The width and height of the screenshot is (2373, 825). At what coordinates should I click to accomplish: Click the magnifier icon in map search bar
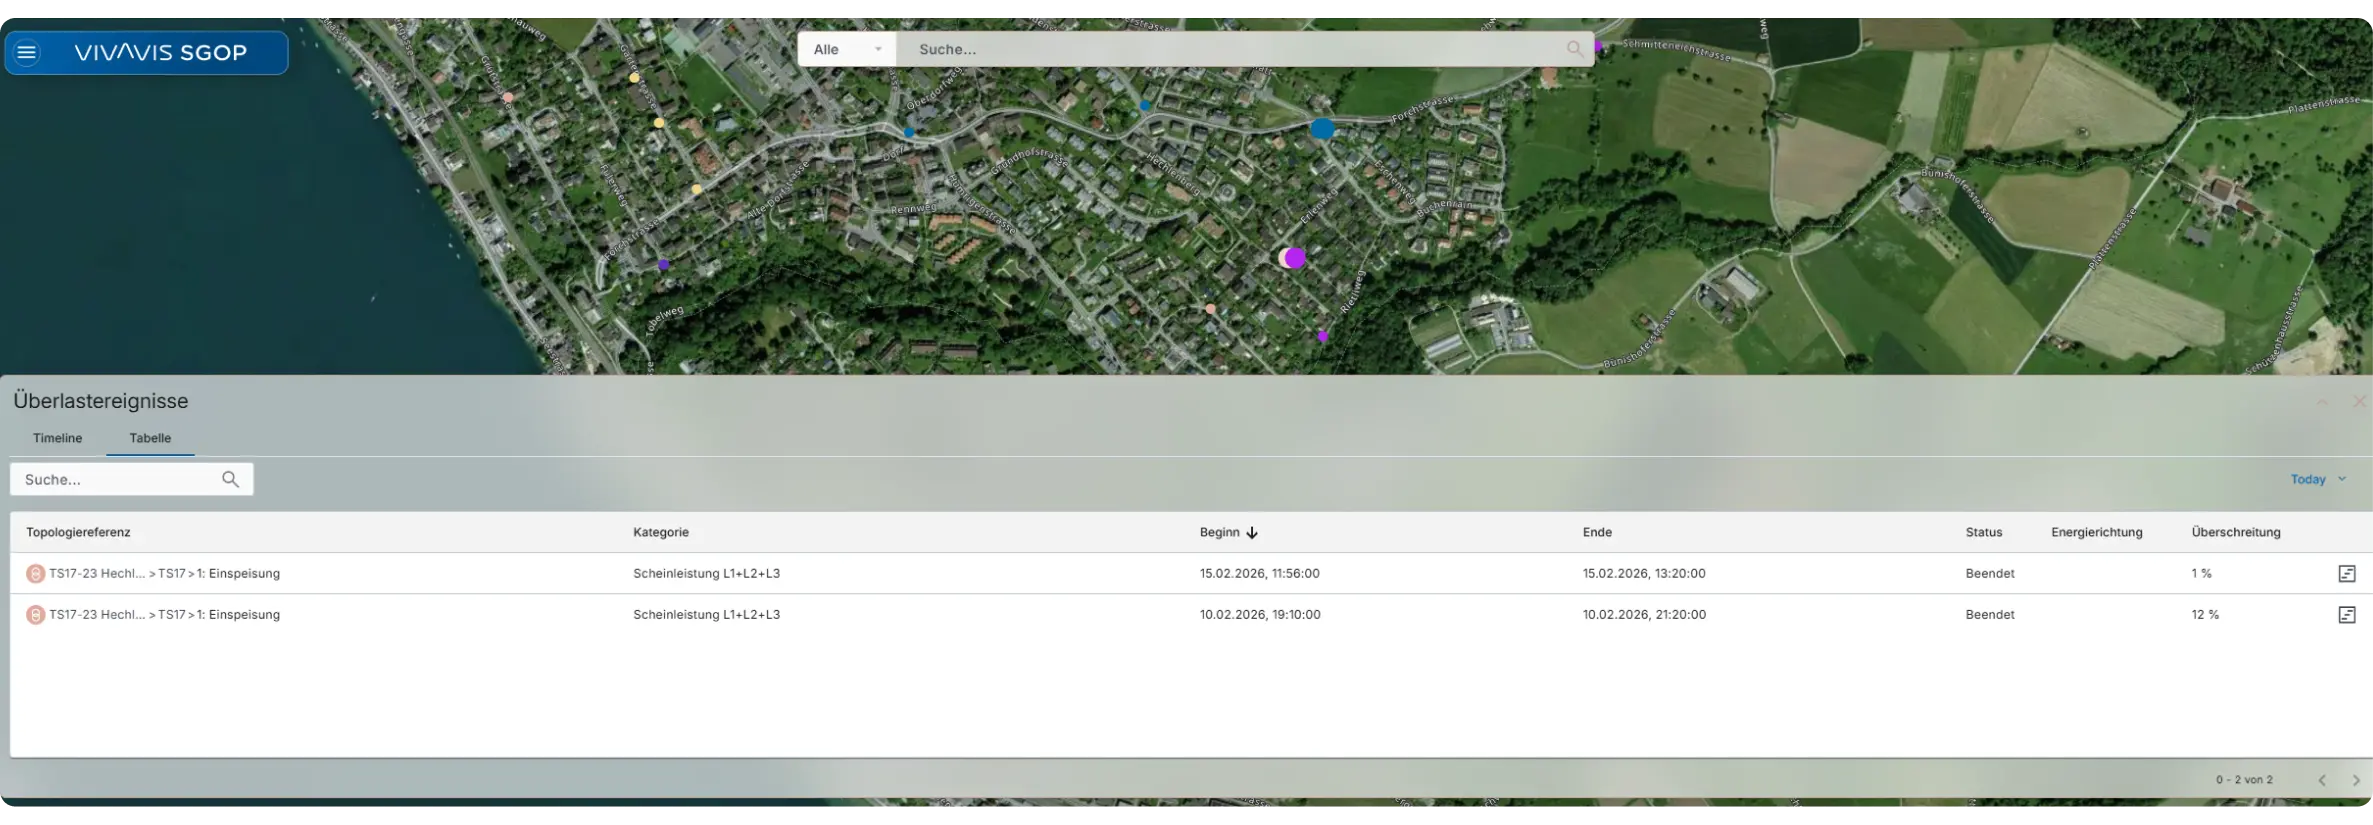pyautogui.click(x=1574, y=48)
